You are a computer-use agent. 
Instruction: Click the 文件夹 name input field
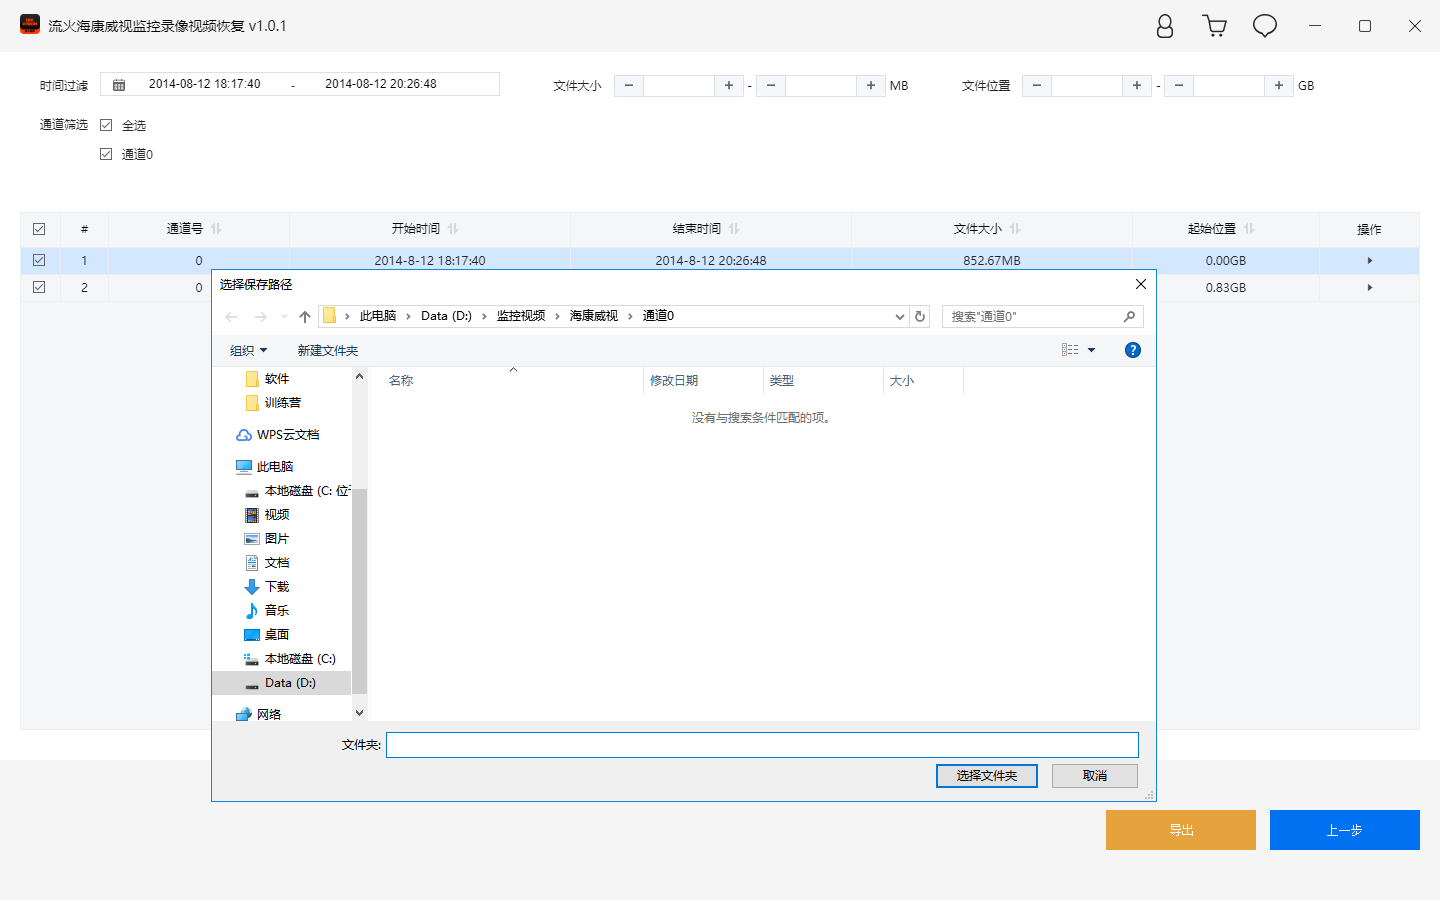762,745
